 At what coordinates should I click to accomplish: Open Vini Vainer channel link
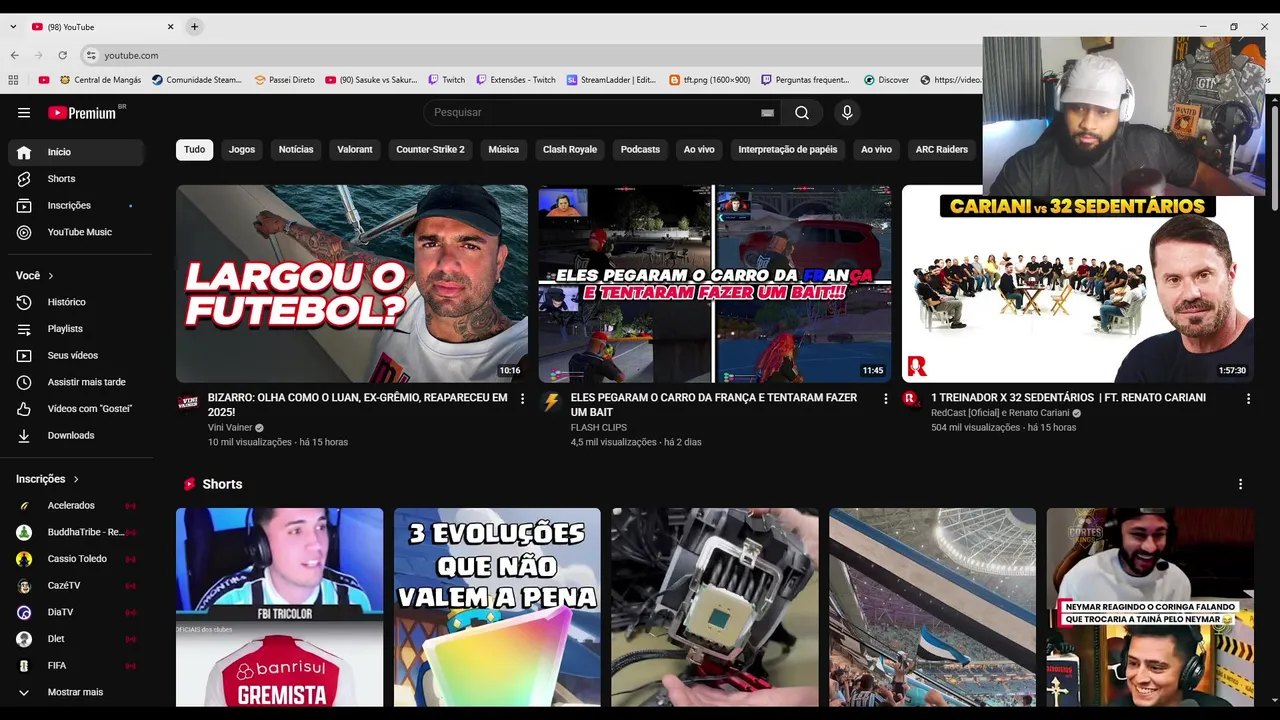[x=230, y=428]
